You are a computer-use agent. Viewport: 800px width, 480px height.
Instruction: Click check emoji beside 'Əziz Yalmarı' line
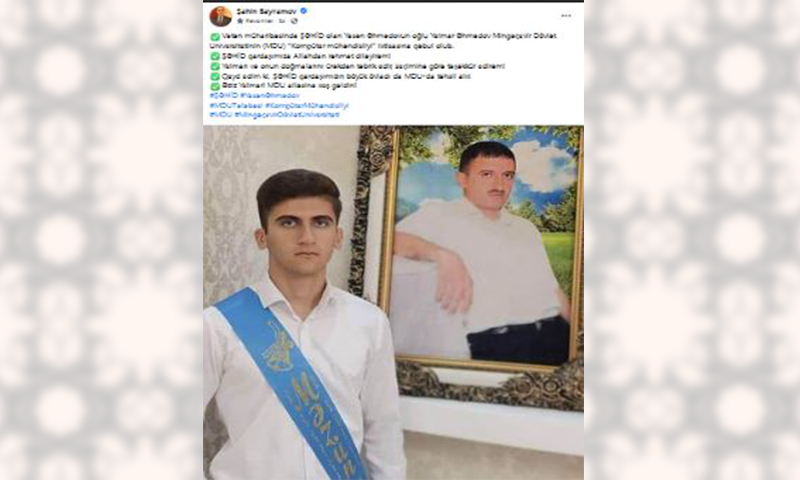215,86
